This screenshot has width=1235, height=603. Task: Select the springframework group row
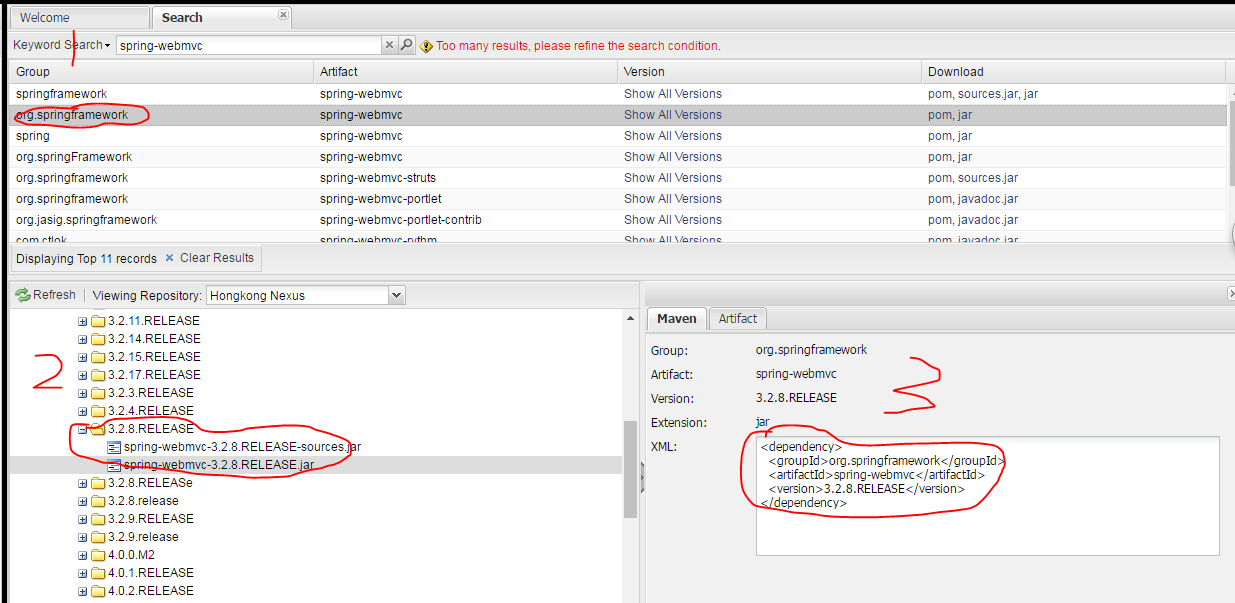coord(618,94)
